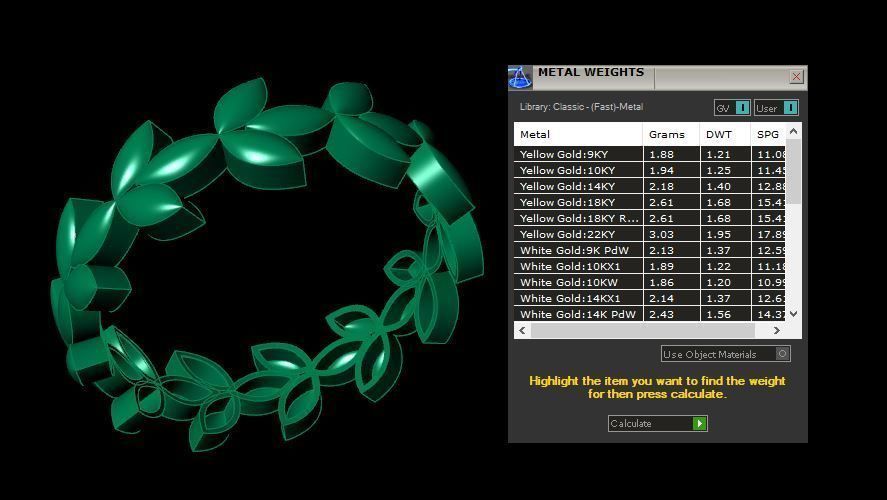Sort by the Metal column header
Screen dimensions: 887x500
click(x=578, y=135)
